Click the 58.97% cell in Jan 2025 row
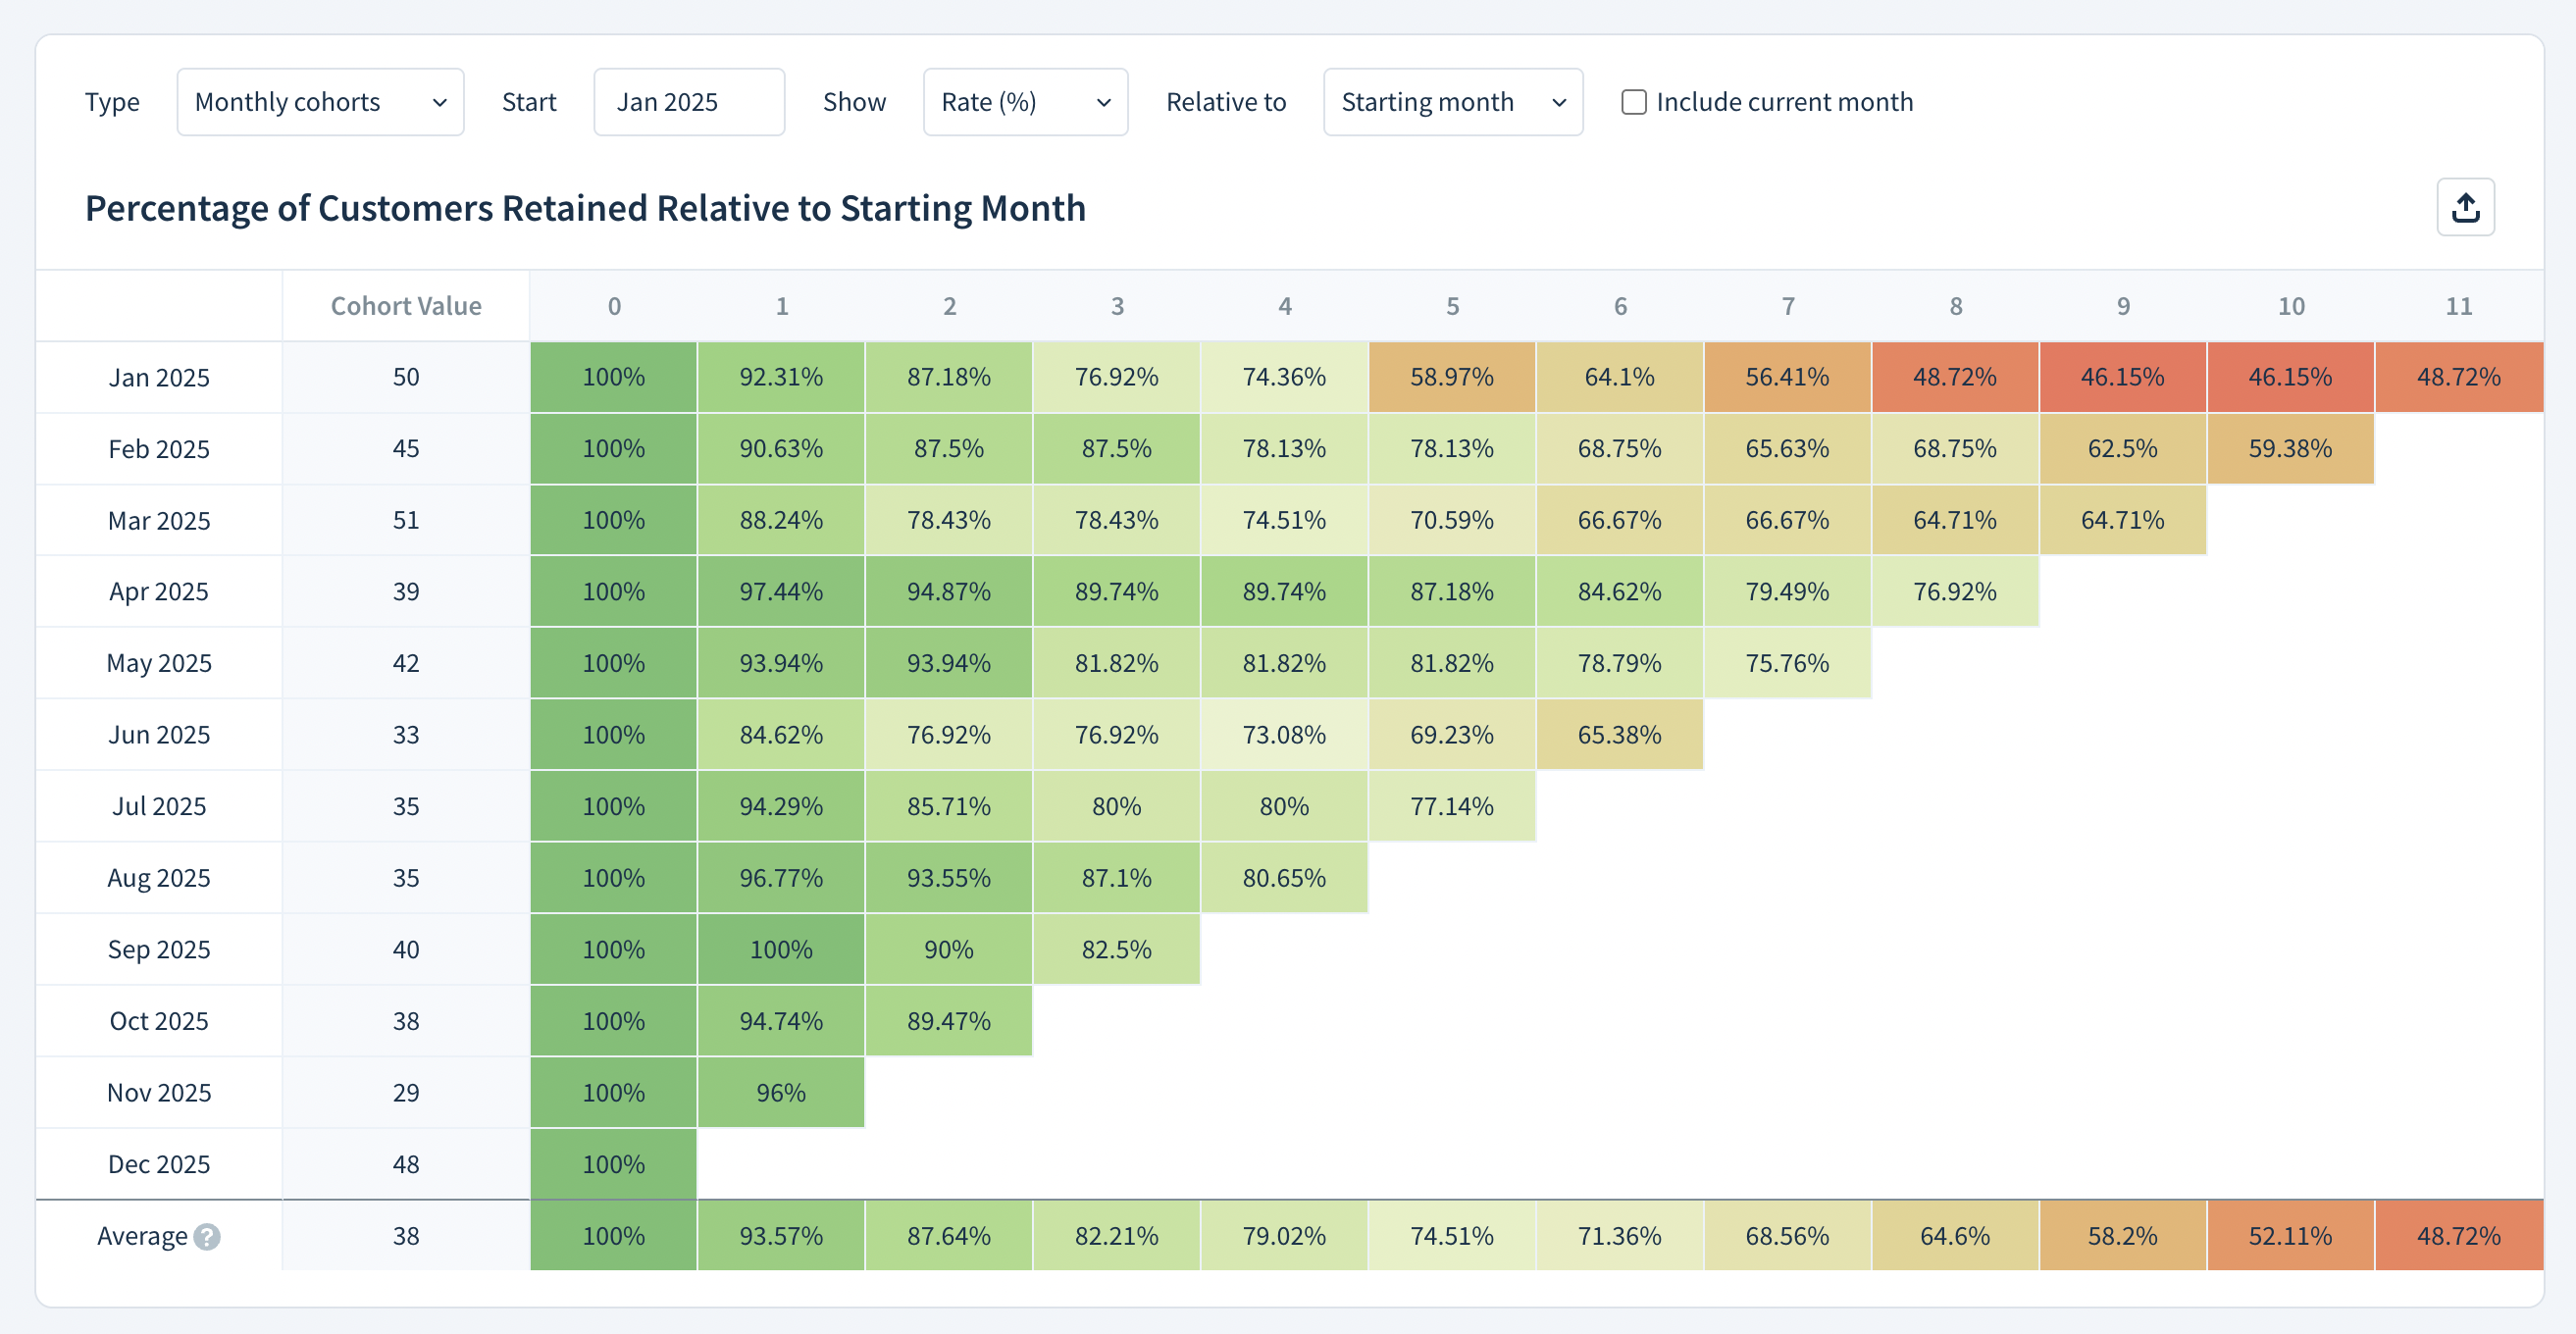Image resolution: width=2576 pixels, height=1334 pixels. pos(1452,377)
